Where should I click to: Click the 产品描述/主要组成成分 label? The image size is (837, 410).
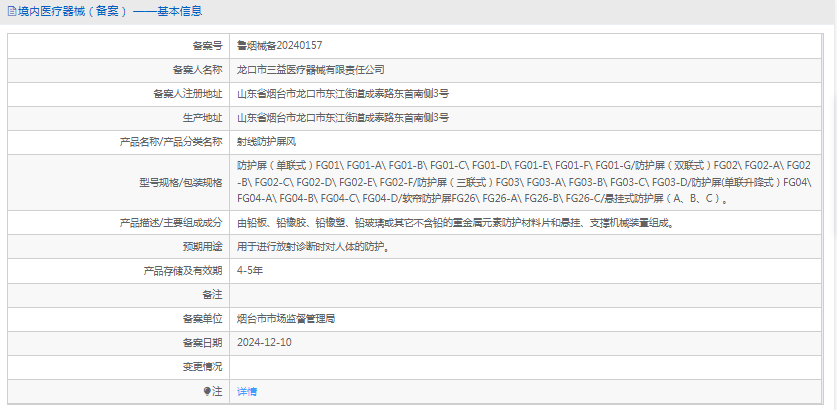tap(171, 223)
